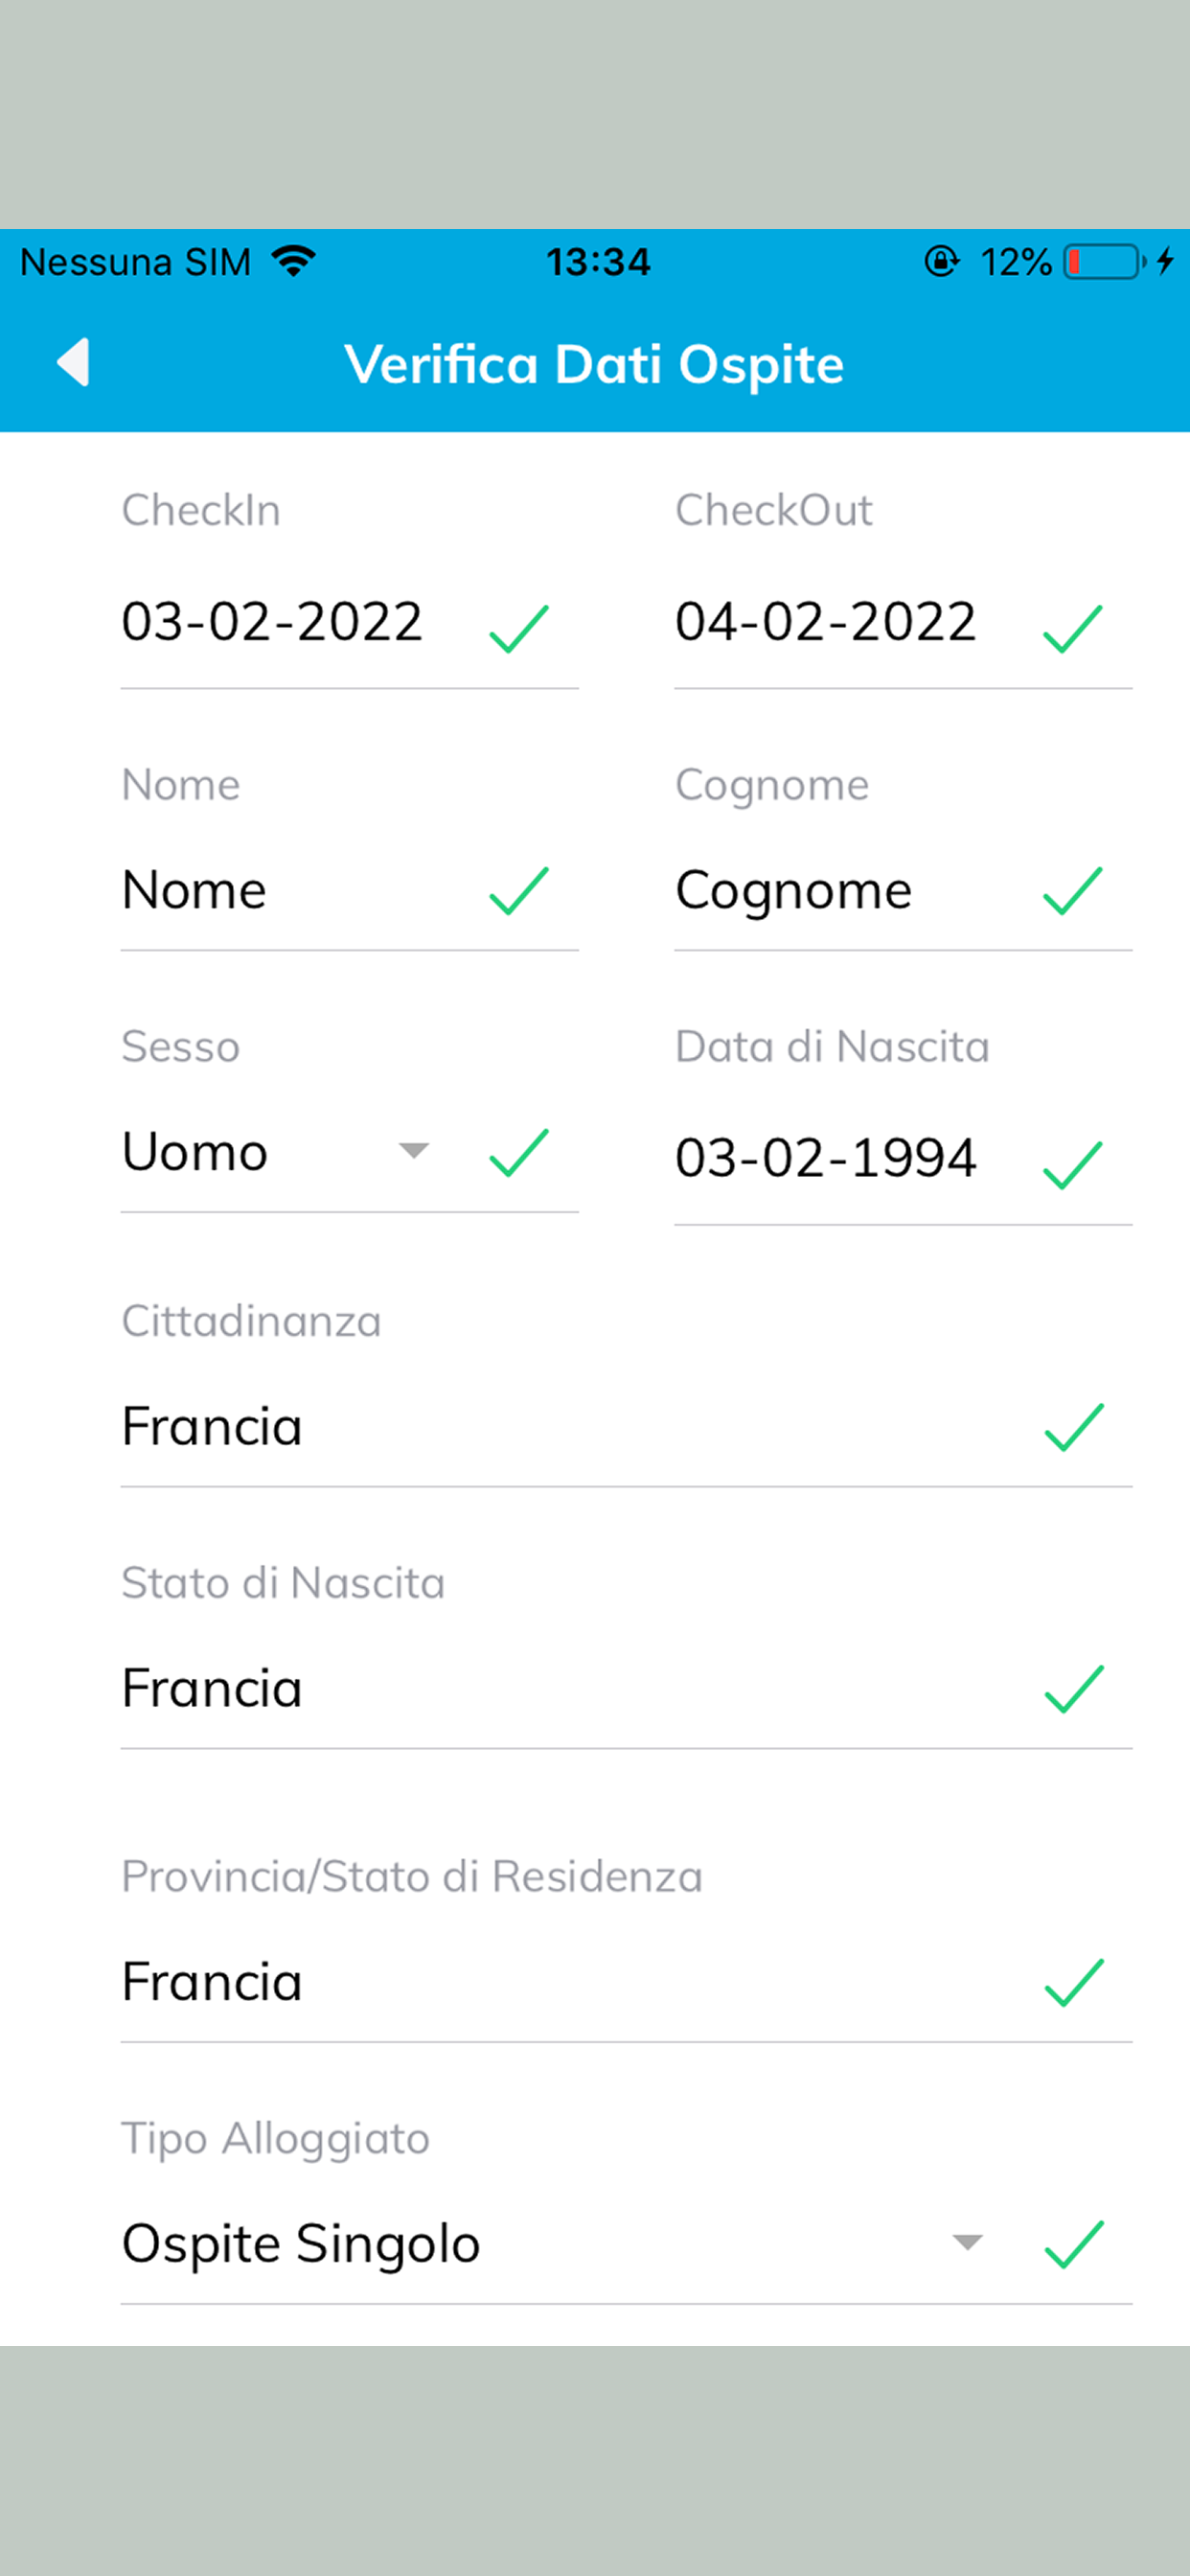
Task: Expand the Tipo Alloggiato dropdown arrow
Action: 967,2242
